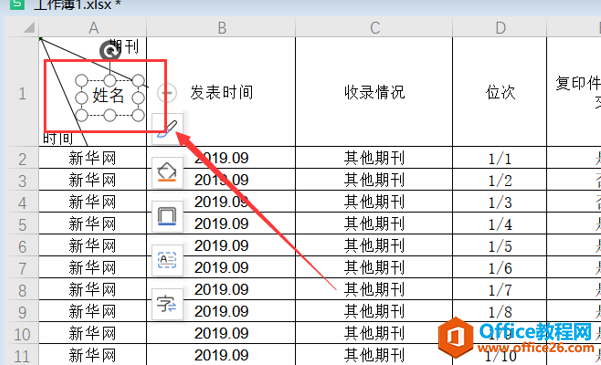Select column B header
The width and height of the screenshot is (601, 365).
(221, 28)
